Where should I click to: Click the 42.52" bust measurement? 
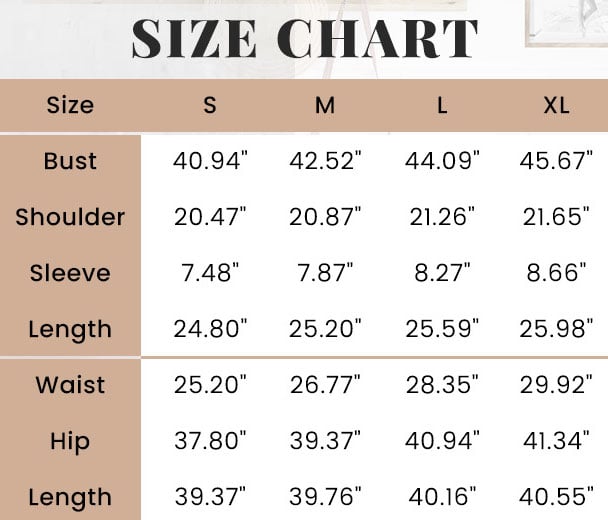click(x=326, y=161)
